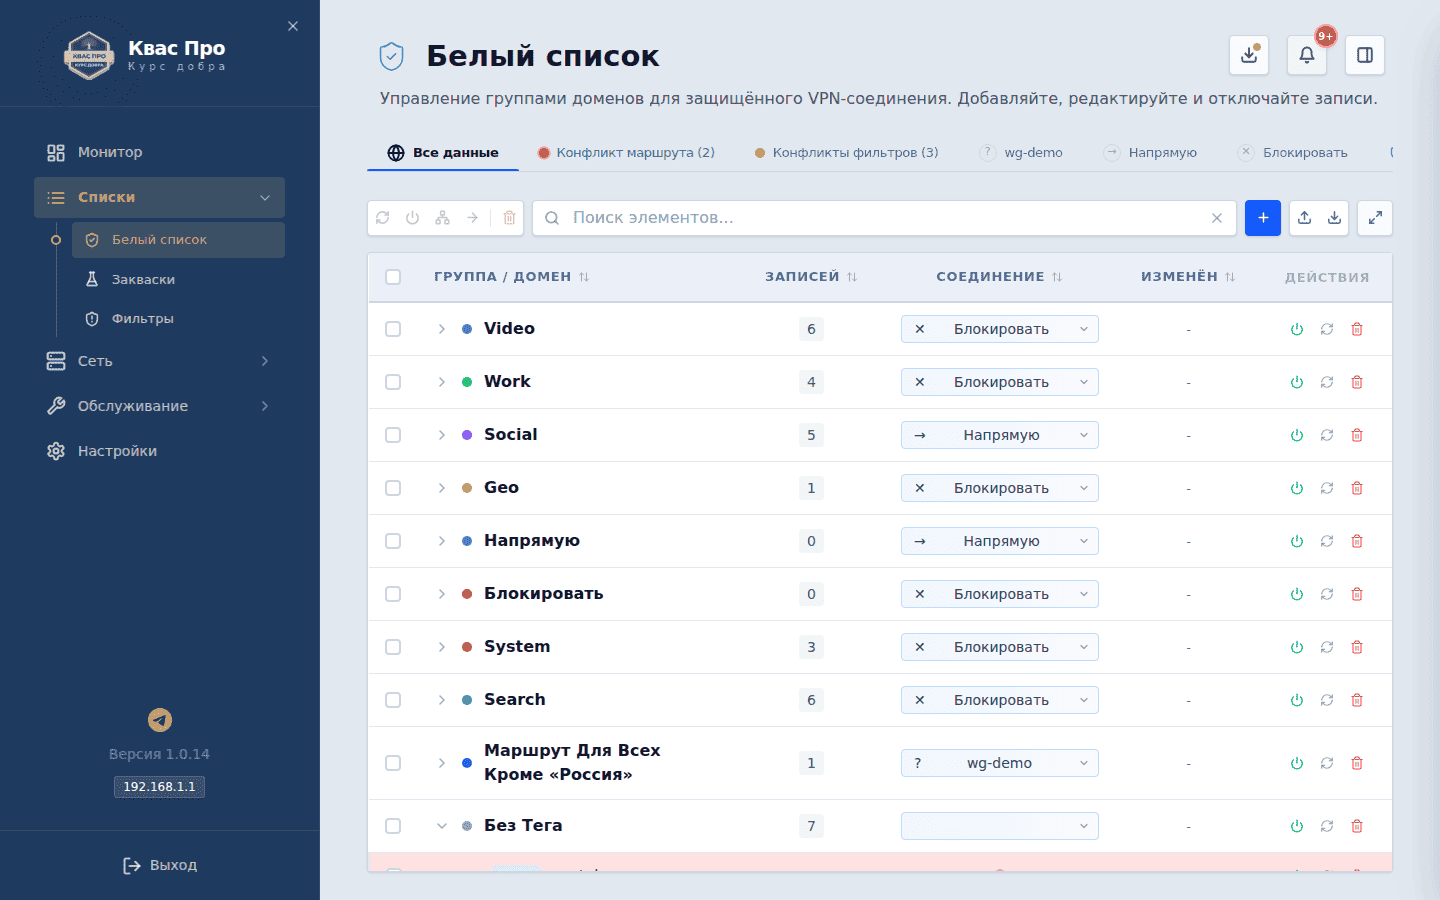Click the import download icon in toolbar
The width and height of the screenshot is (1440, 900).
(1335, 218)
